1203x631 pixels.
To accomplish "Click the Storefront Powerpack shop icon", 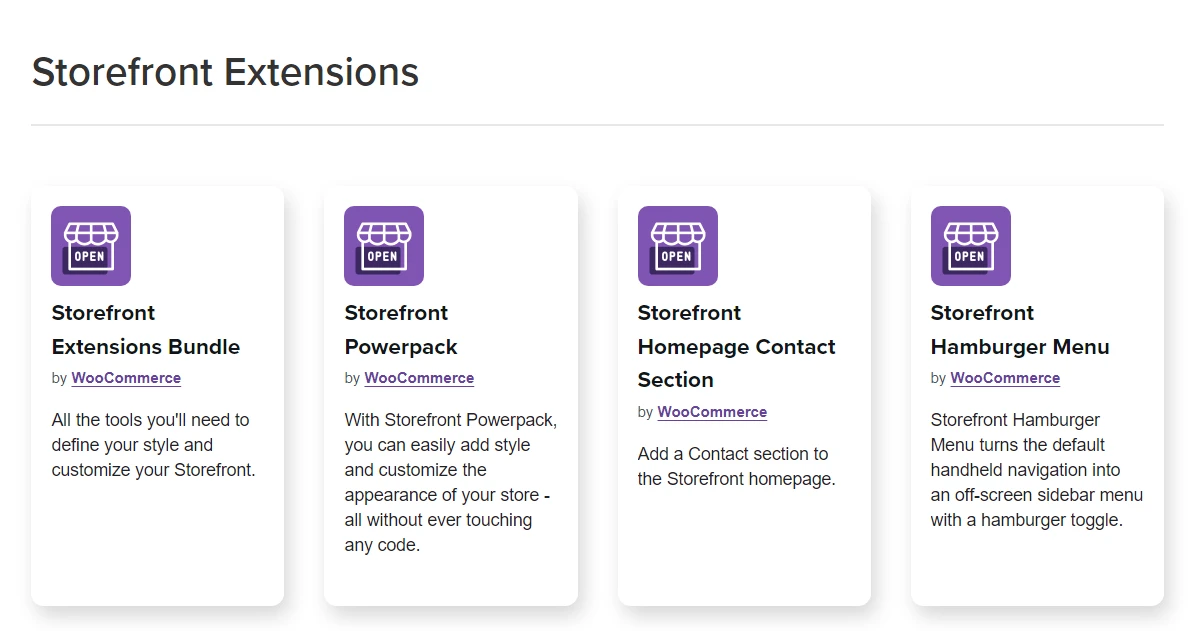I will click(x=384, y=246).
